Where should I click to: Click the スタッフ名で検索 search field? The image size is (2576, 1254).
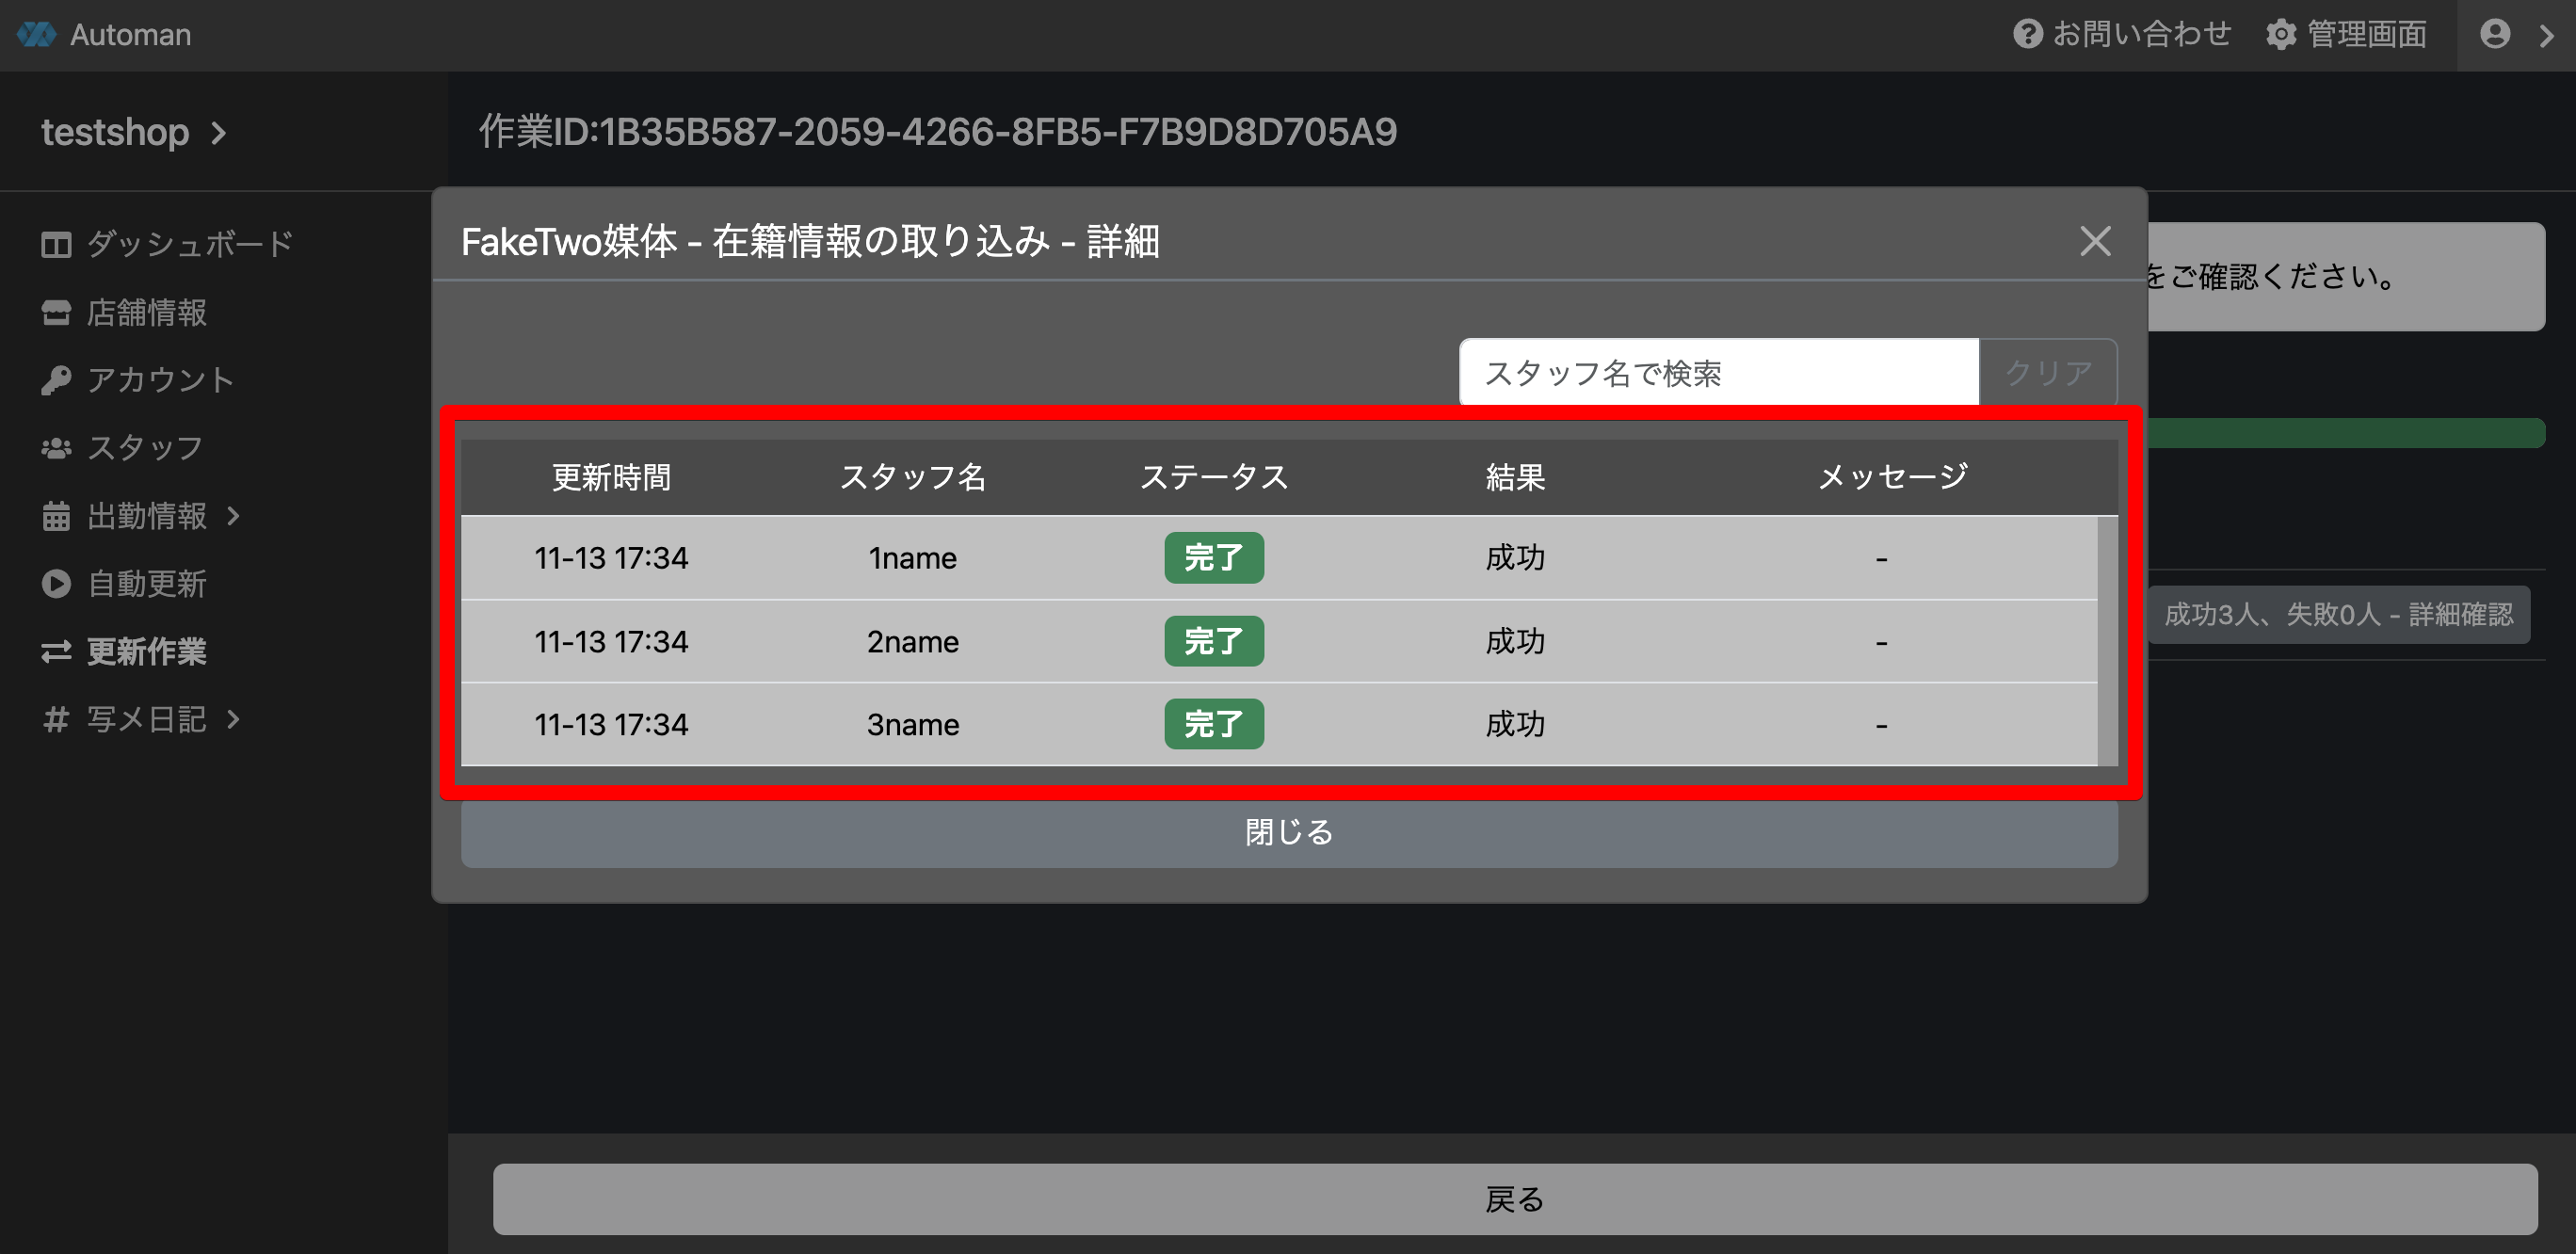[1718, 373]
